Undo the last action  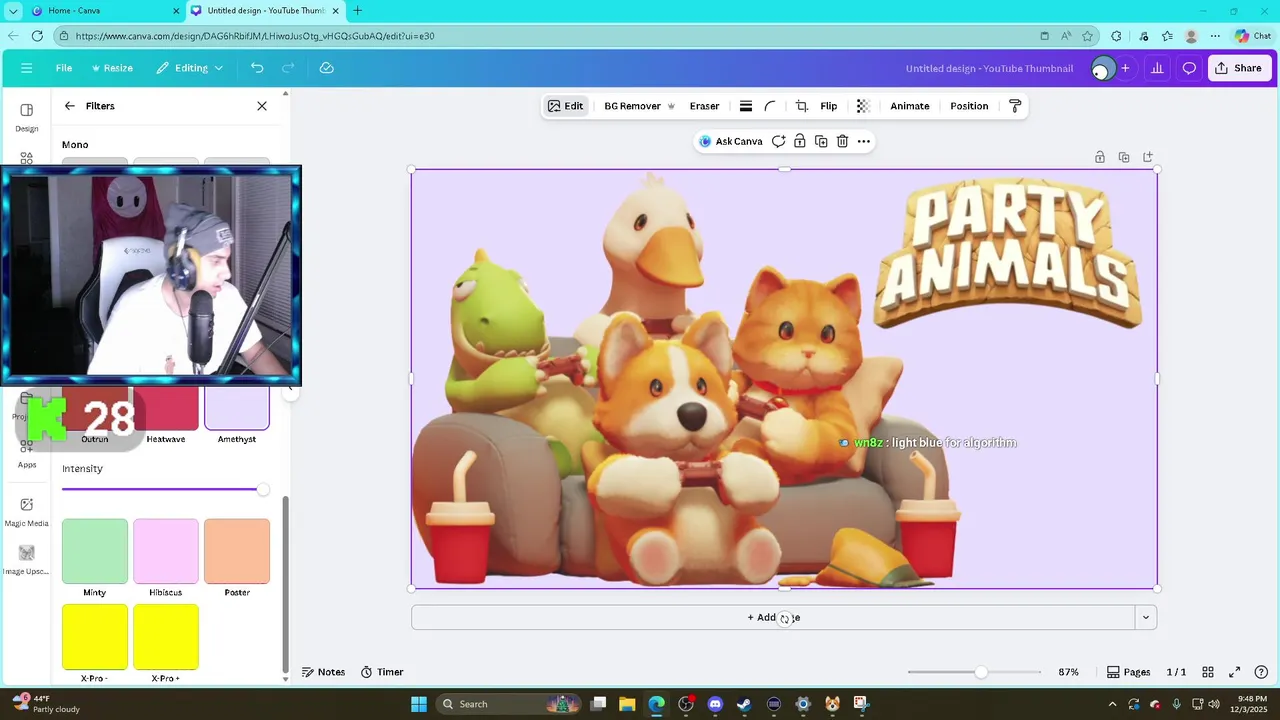click(x=257, y=68)
